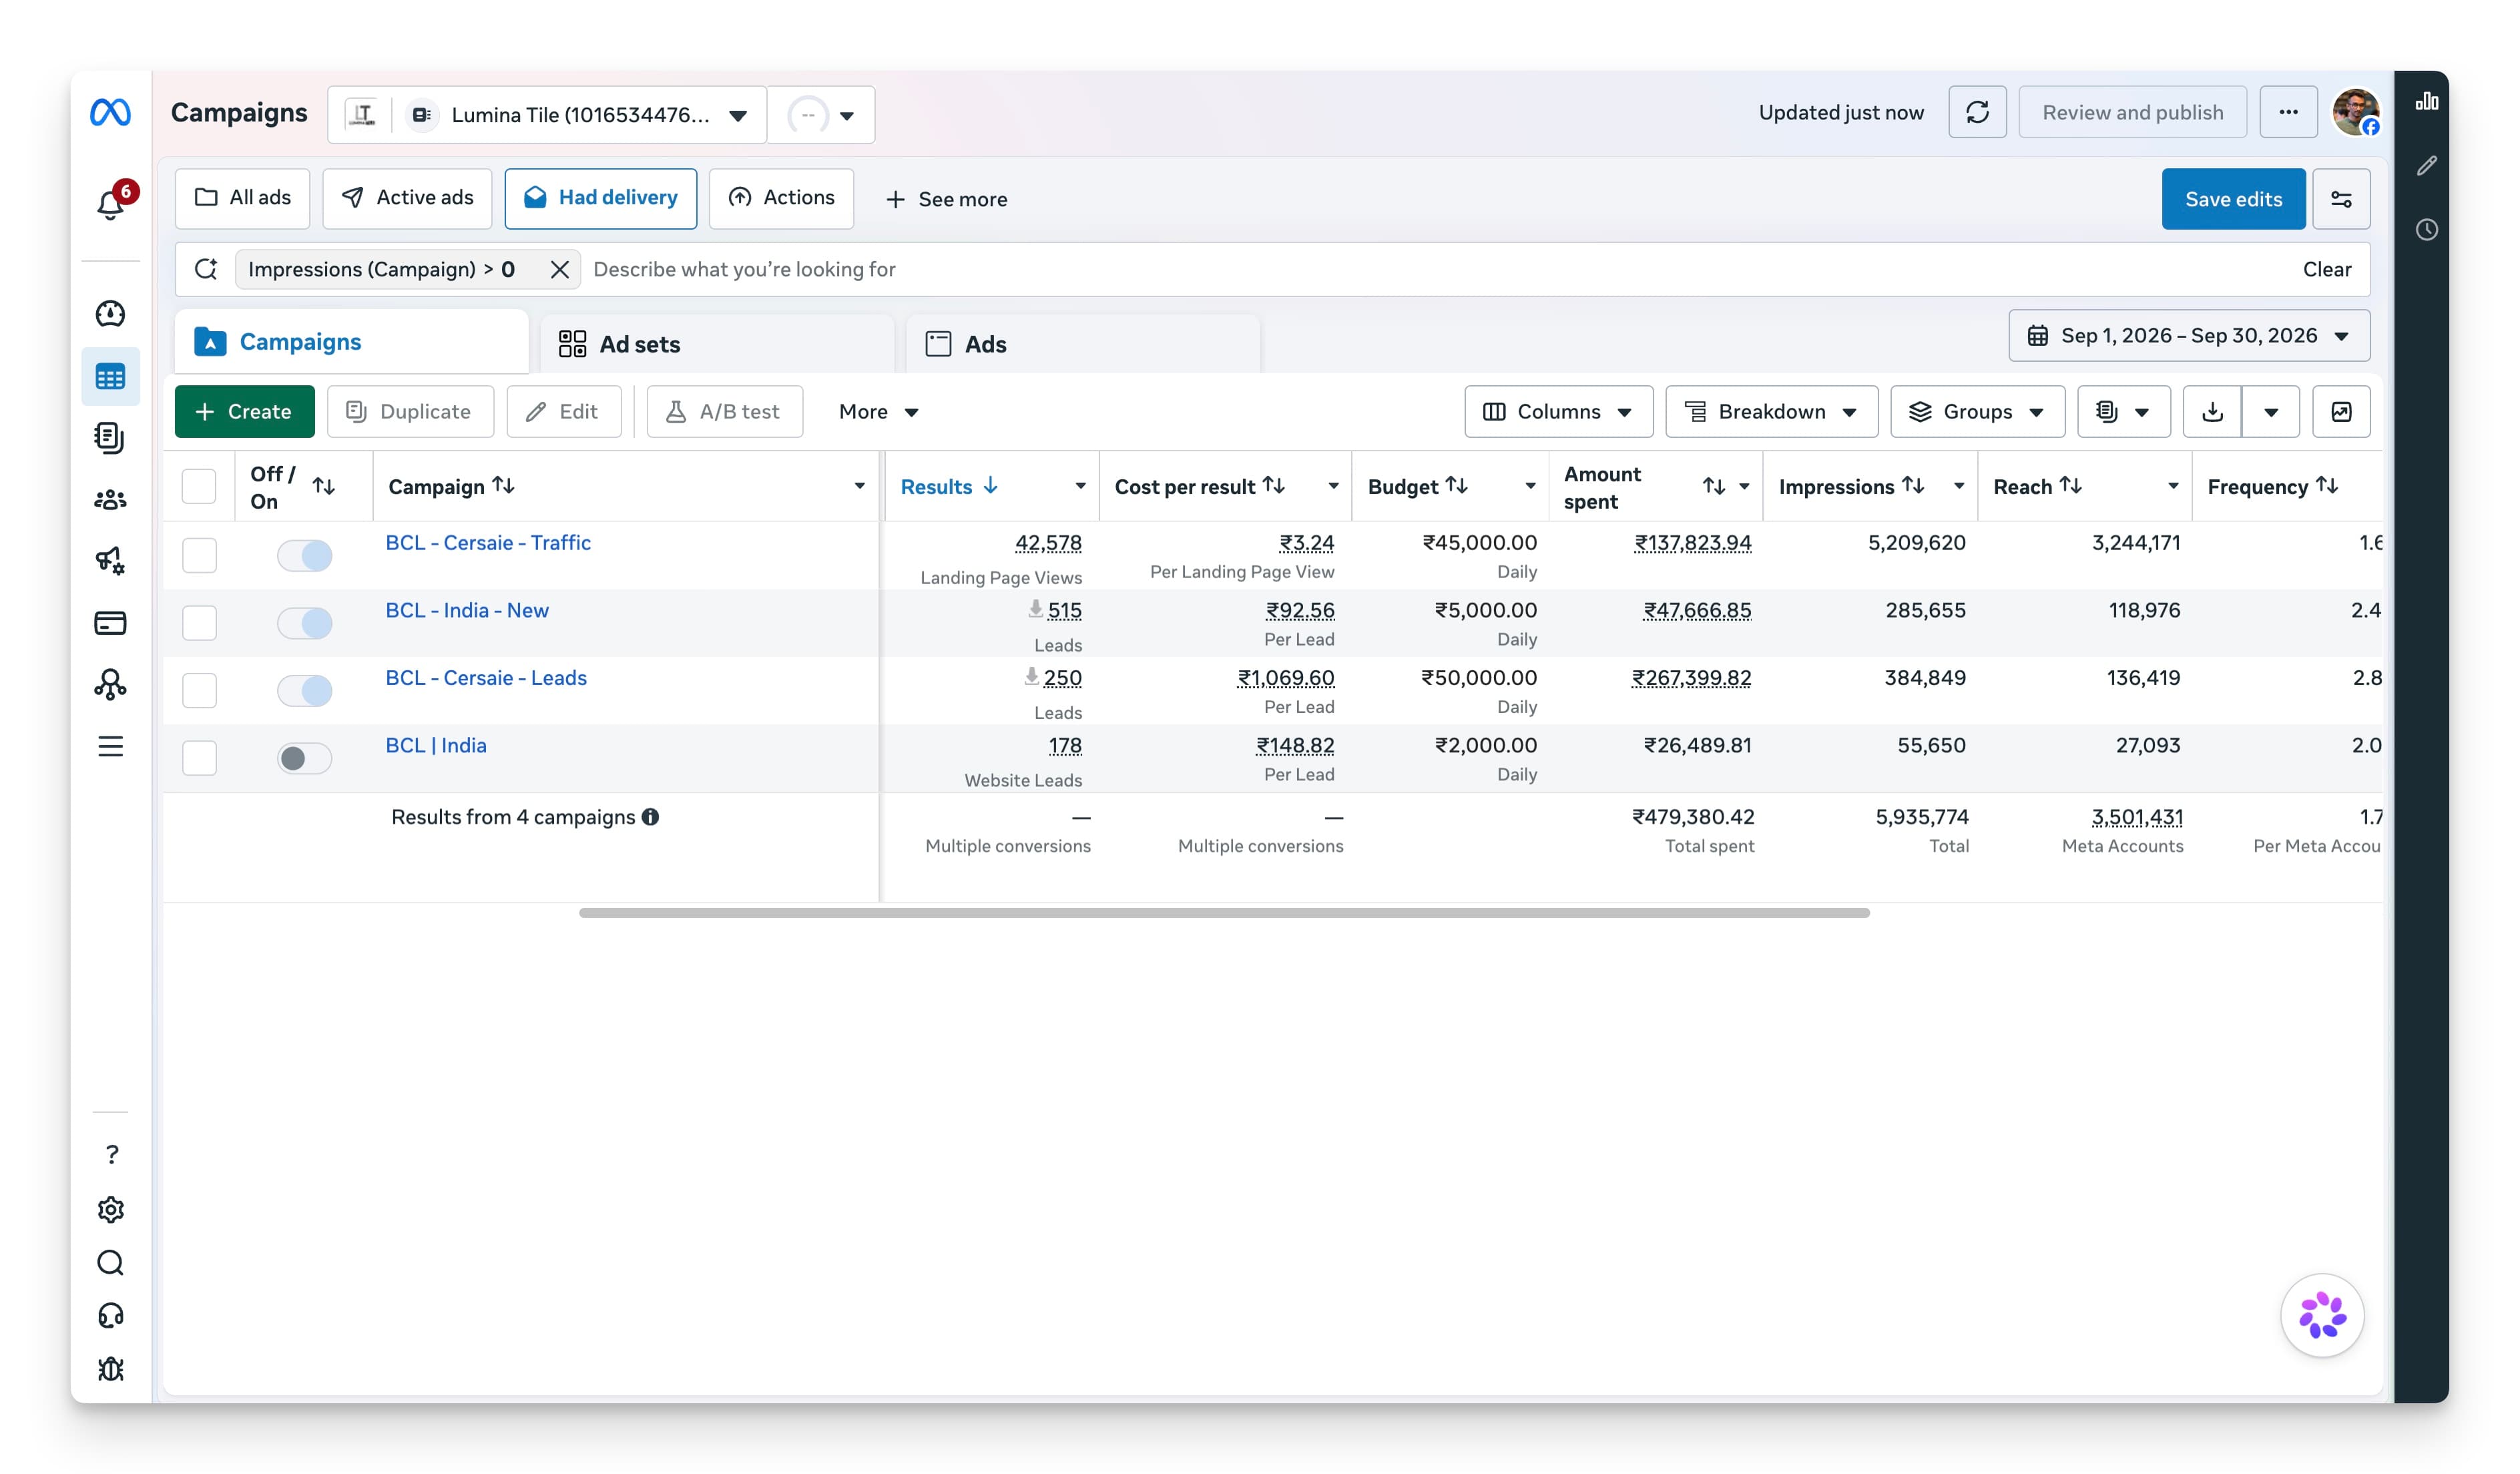Open the all tools hamburger menu

[x=110, y=746]
